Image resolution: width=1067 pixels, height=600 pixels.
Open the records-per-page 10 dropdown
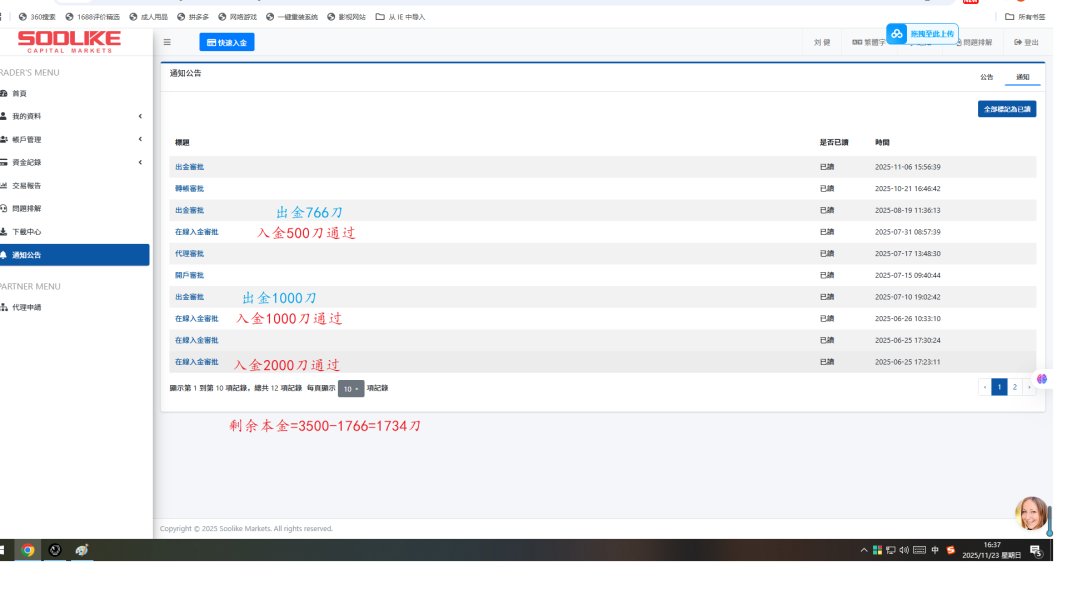(x=351, y=388)
